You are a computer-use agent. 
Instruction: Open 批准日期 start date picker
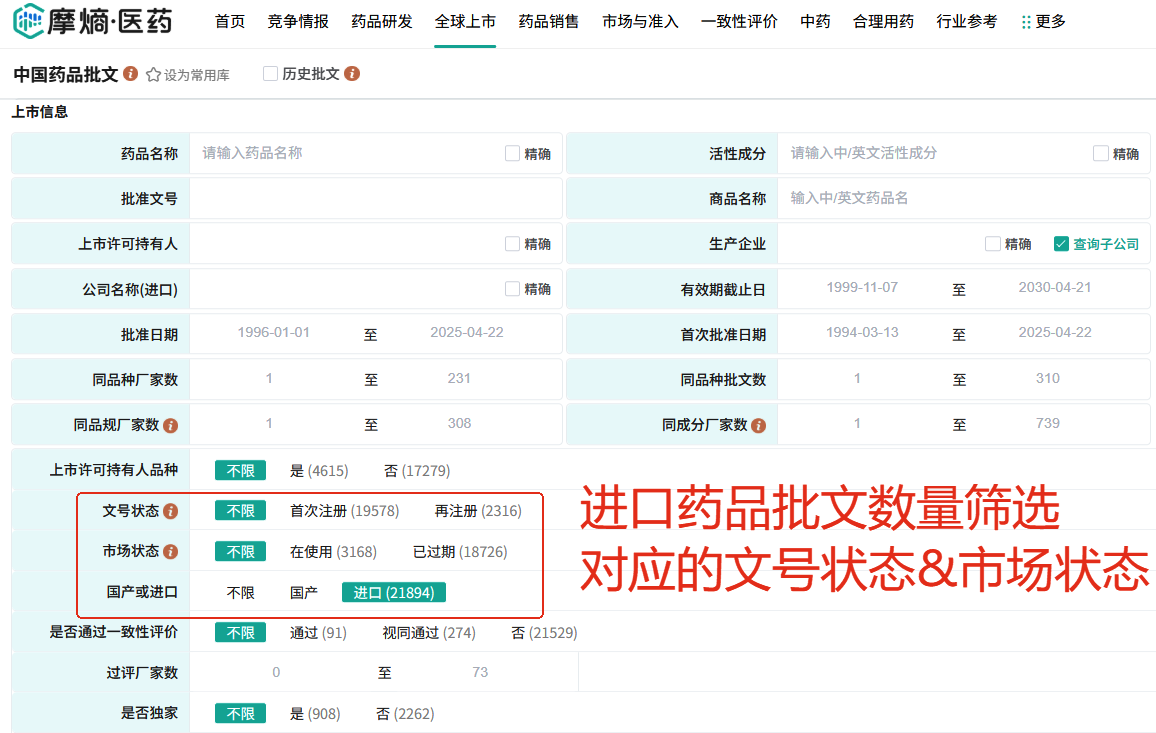[273, 333]
